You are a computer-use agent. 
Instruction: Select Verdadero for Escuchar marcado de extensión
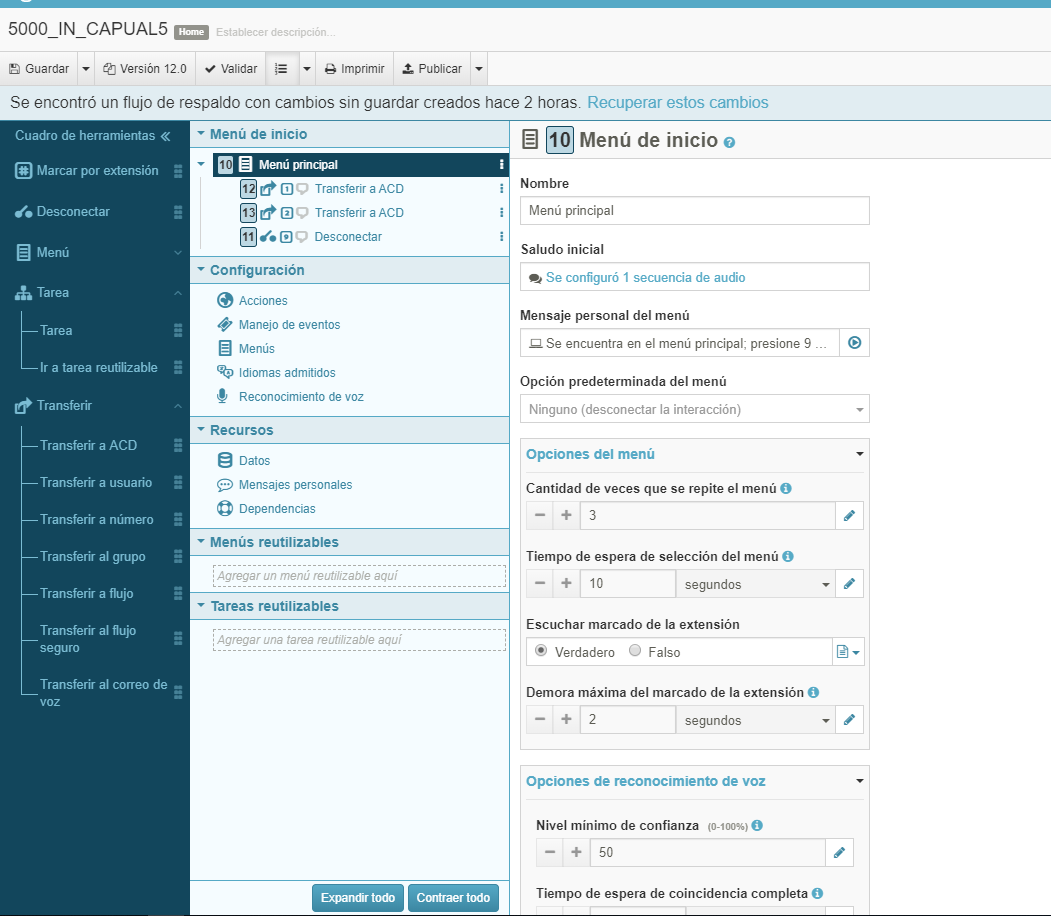pyautogui.click(x=541, y=651)
